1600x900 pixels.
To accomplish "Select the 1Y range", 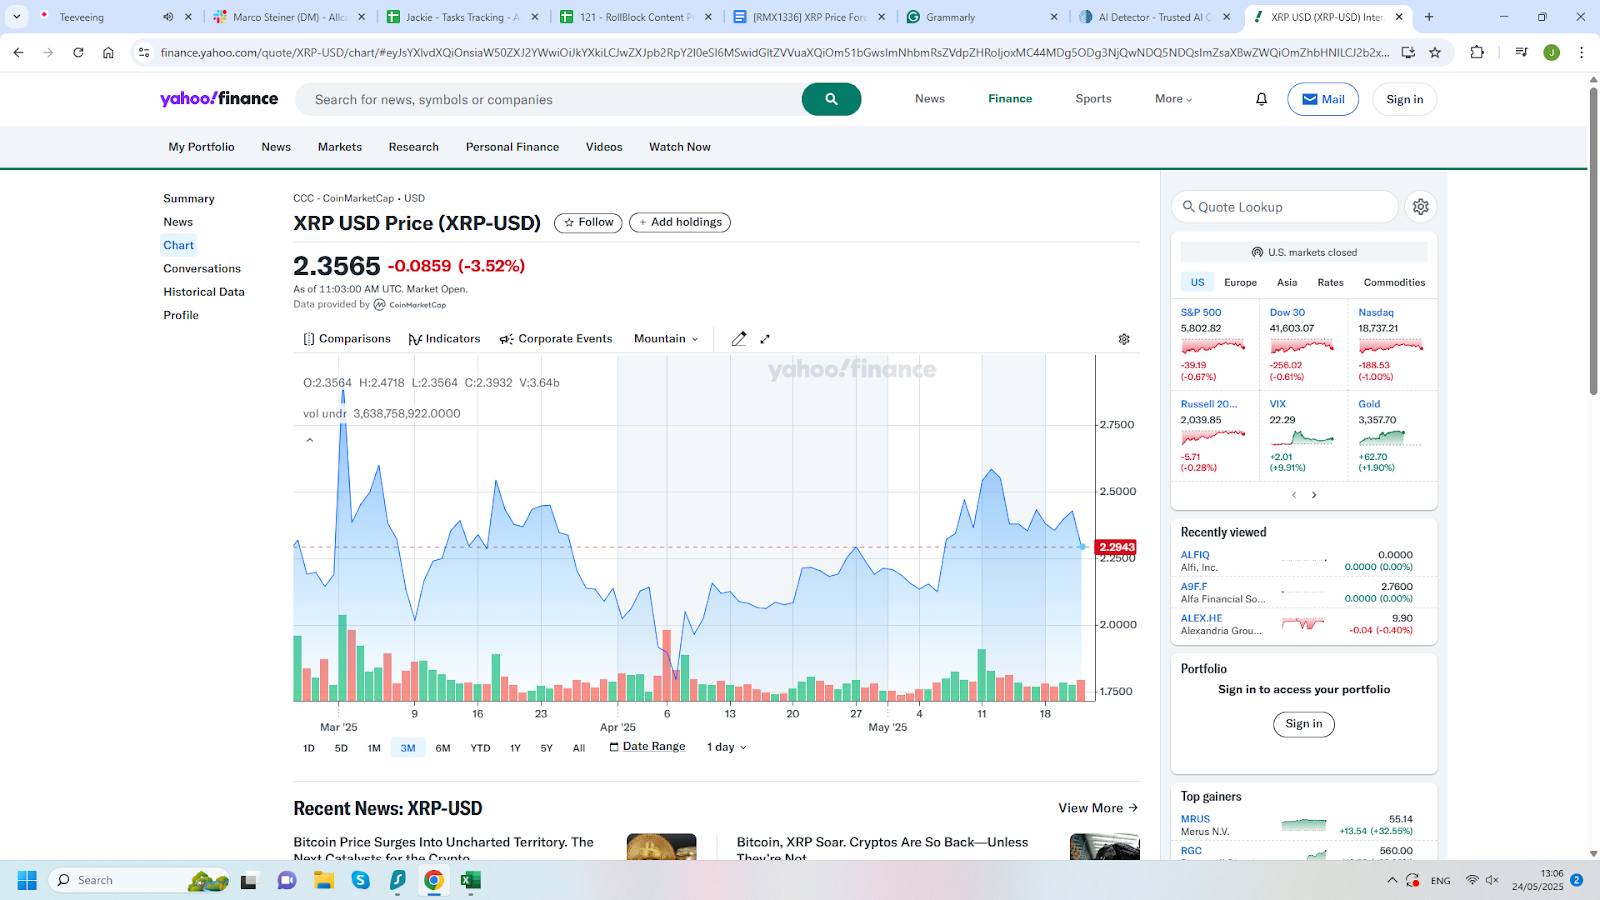I will pyautogui.click(x=515, y=748).
